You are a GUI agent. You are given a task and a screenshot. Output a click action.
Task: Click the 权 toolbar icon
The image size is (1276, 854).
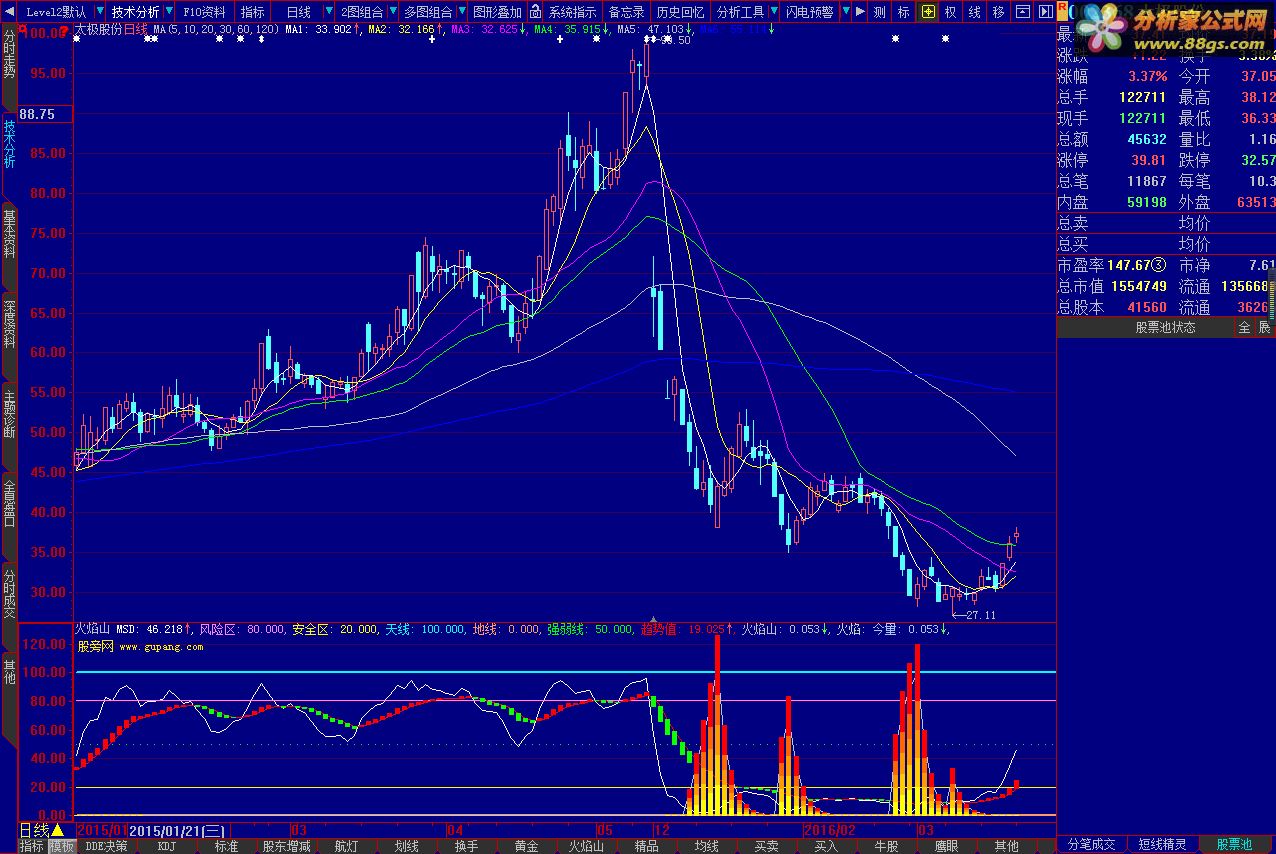click(x=951, y=12)
